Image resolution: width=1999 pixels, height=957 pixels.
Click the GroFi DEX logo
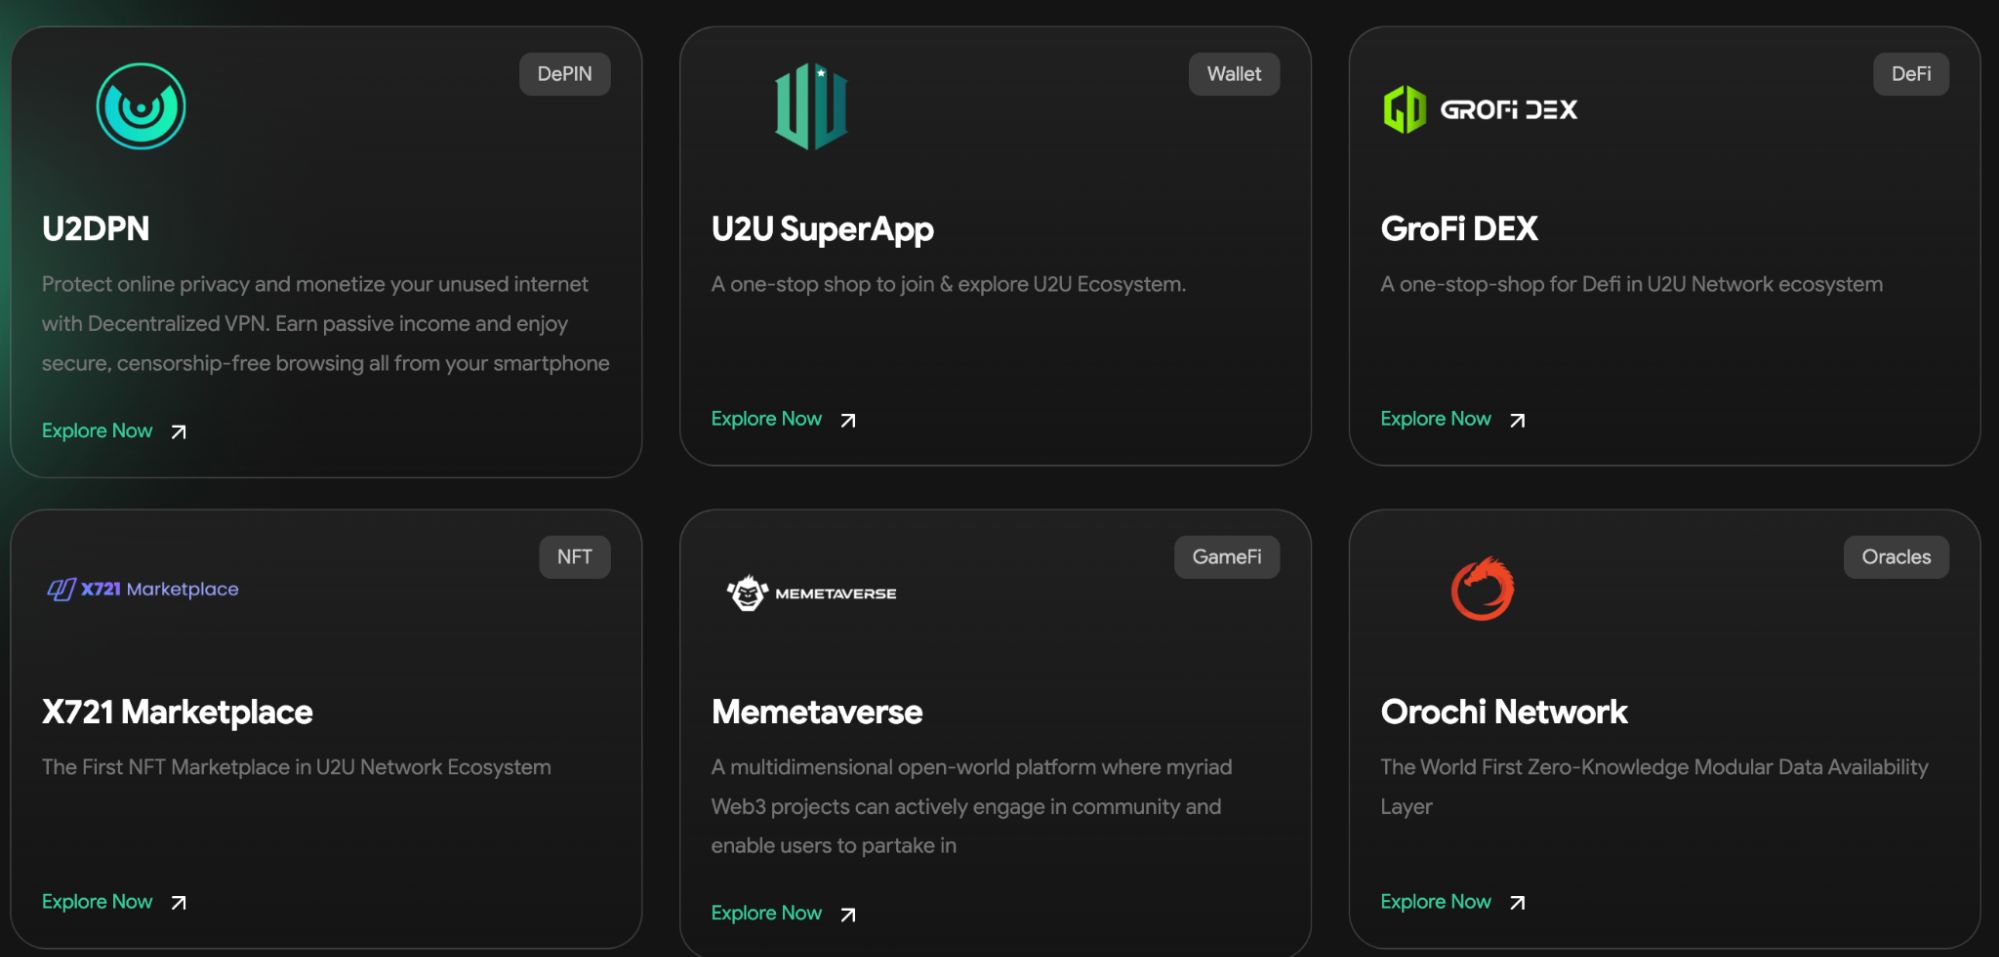(x=1479, y=109)
